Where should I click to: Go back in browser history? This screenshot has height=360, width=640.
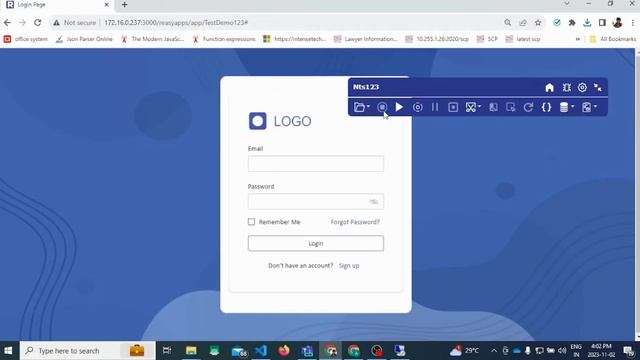point(7,23)
